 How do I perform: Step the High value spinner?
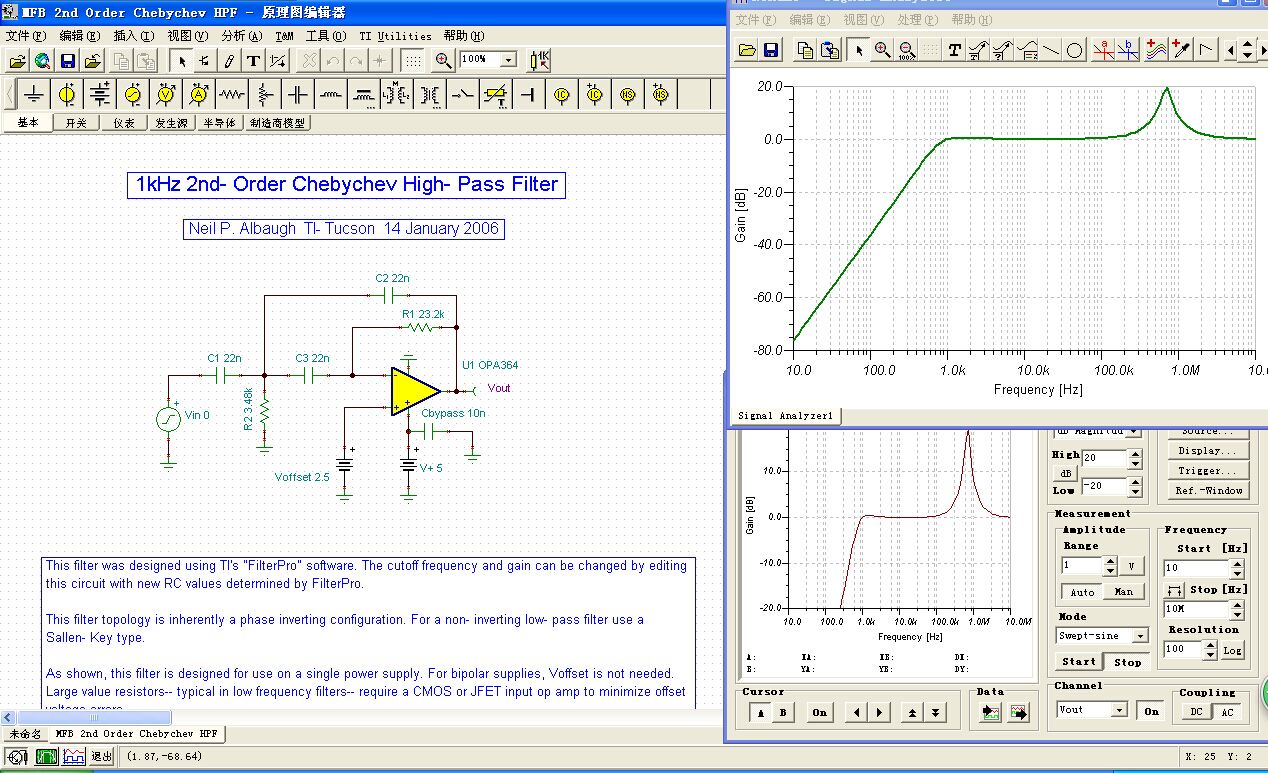pyautogui.click(x=1134, y=458)
